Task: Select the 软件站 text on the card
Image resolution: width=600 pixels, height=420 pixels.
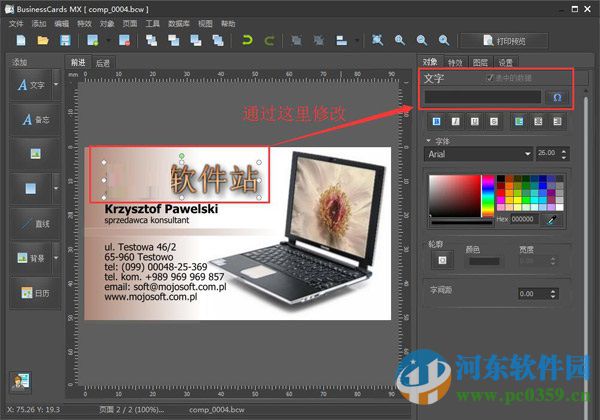Action: tap(214, 179)
